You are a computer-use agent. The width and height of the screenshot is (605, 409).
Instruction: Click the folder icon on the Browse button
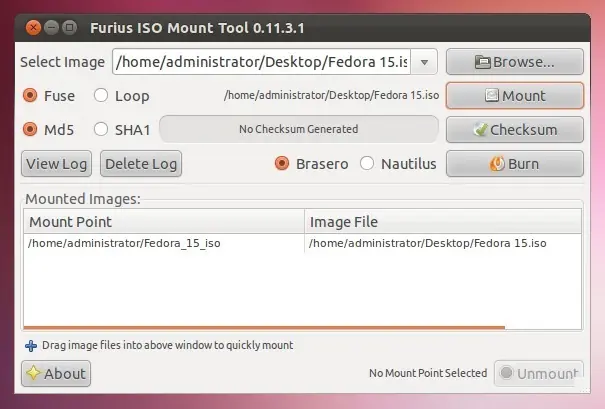coord(483,62)
